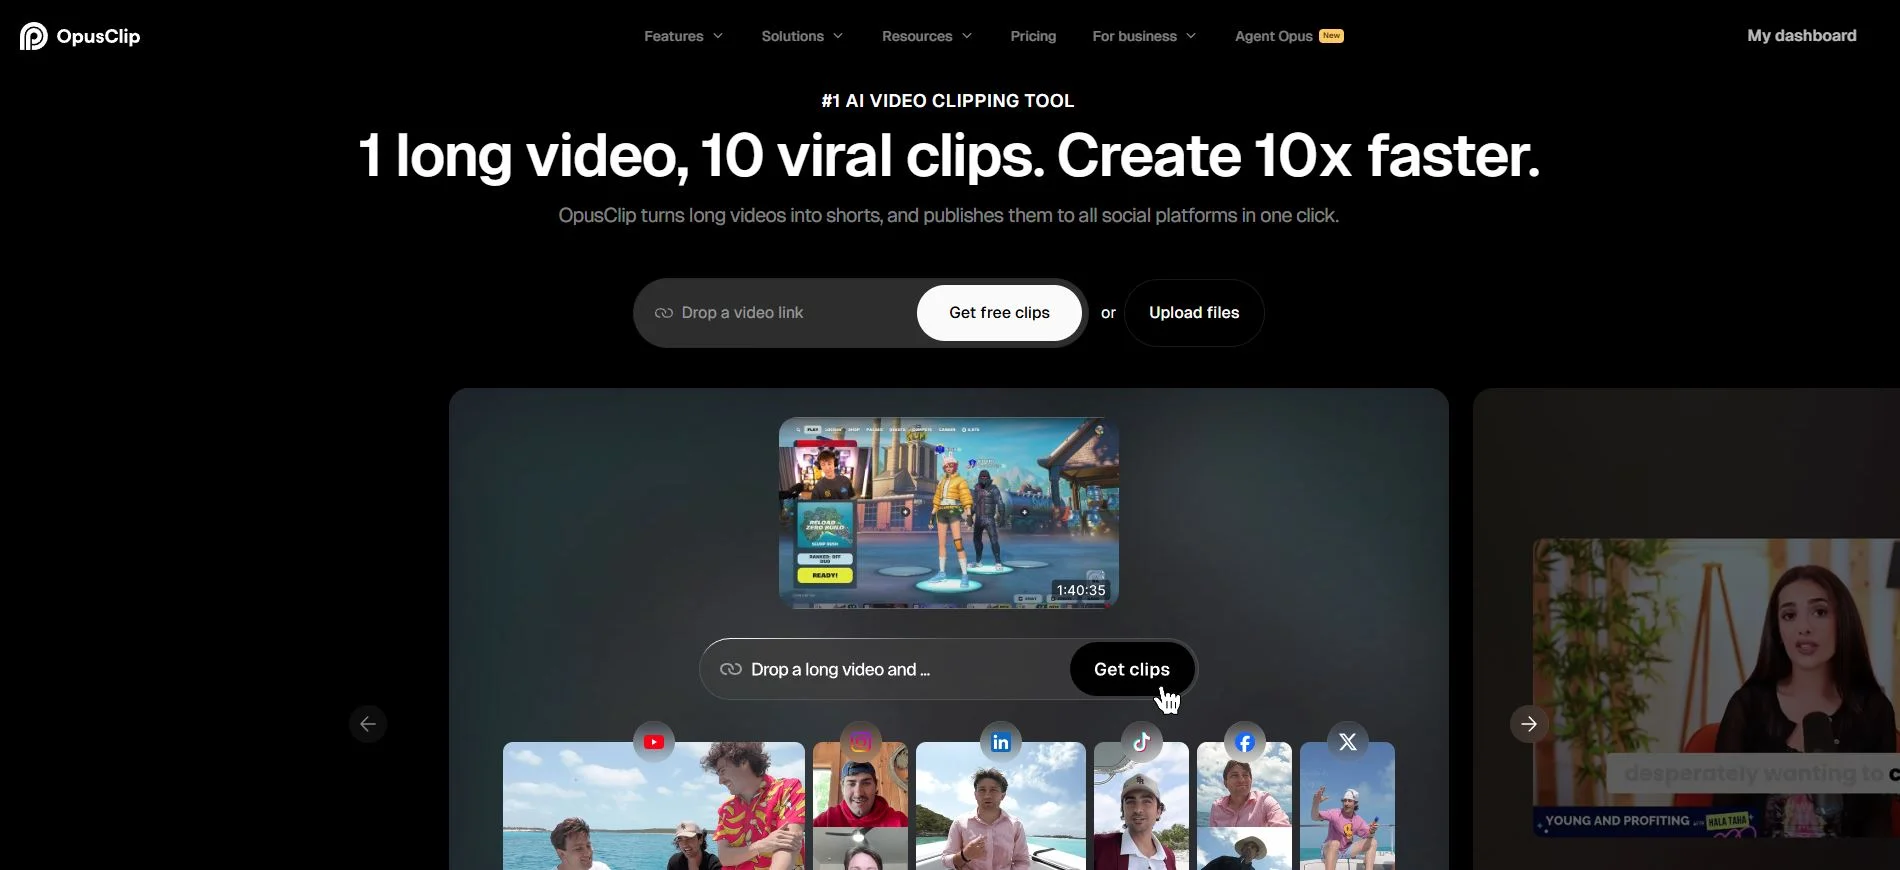Click the X (Twitter) icon badge
Viewport: 1900px width, 870px height.
click(1347, 742)
